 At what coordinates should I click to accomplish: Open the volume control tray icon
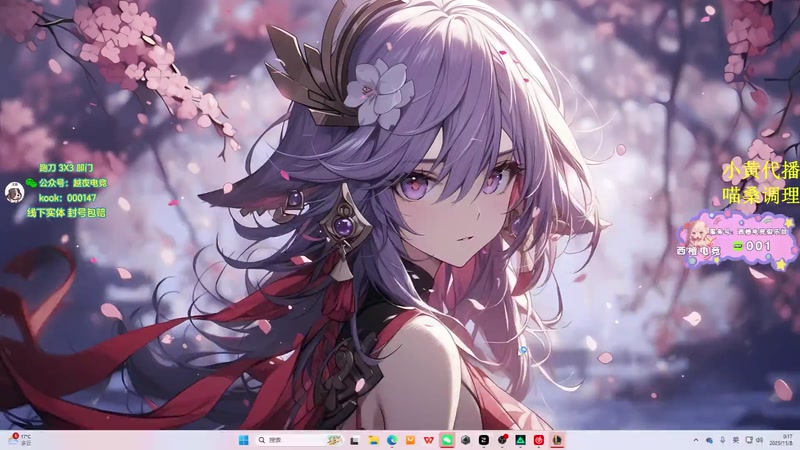click(x=760, y=440)
